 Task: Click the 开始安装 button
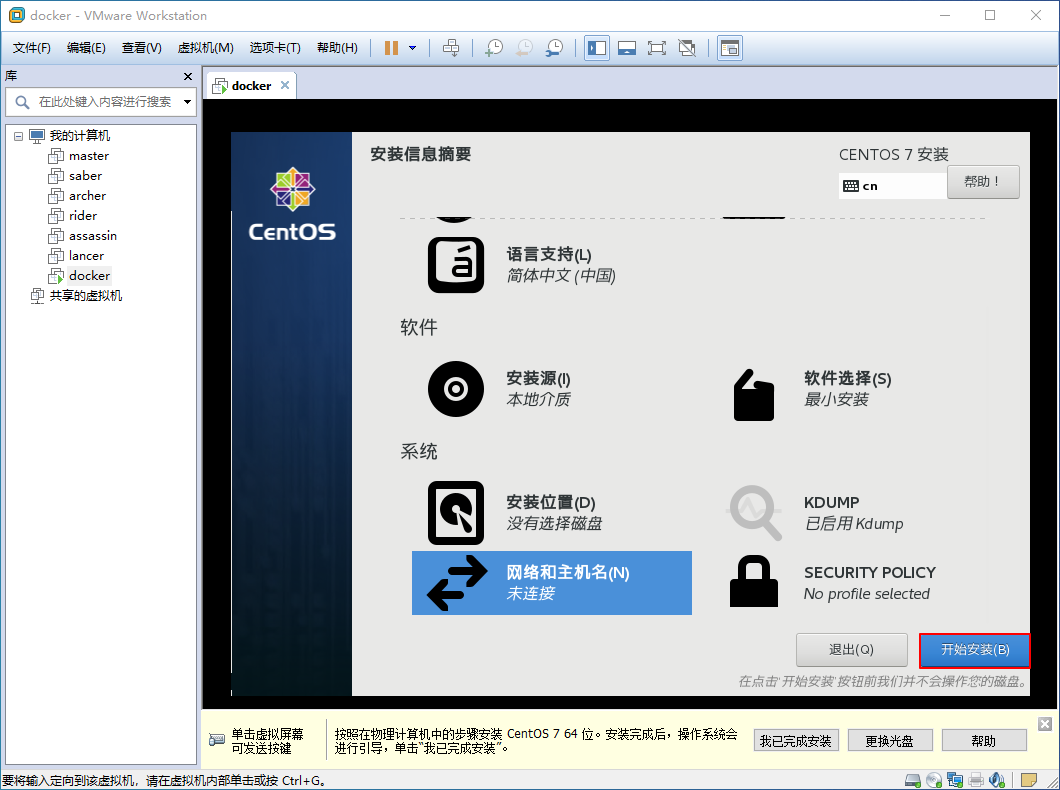pos(974,650)
